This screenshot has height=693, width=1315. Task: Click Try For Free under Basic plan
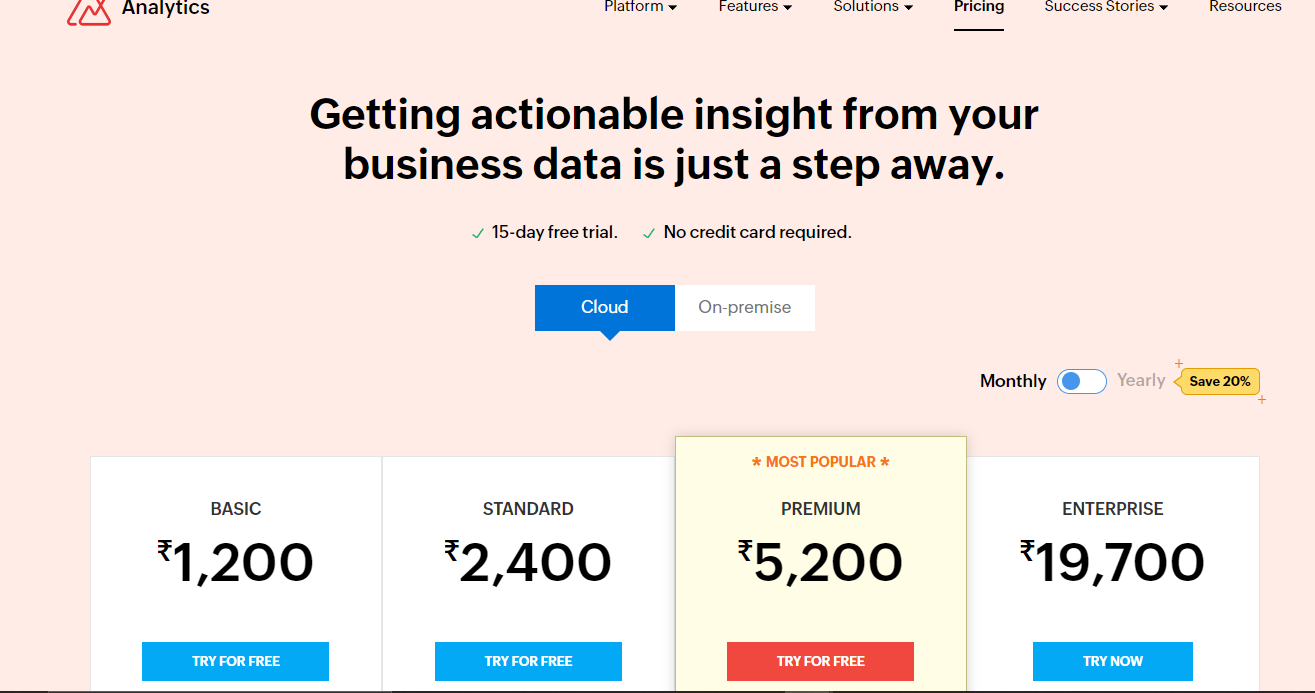point(236,661)
